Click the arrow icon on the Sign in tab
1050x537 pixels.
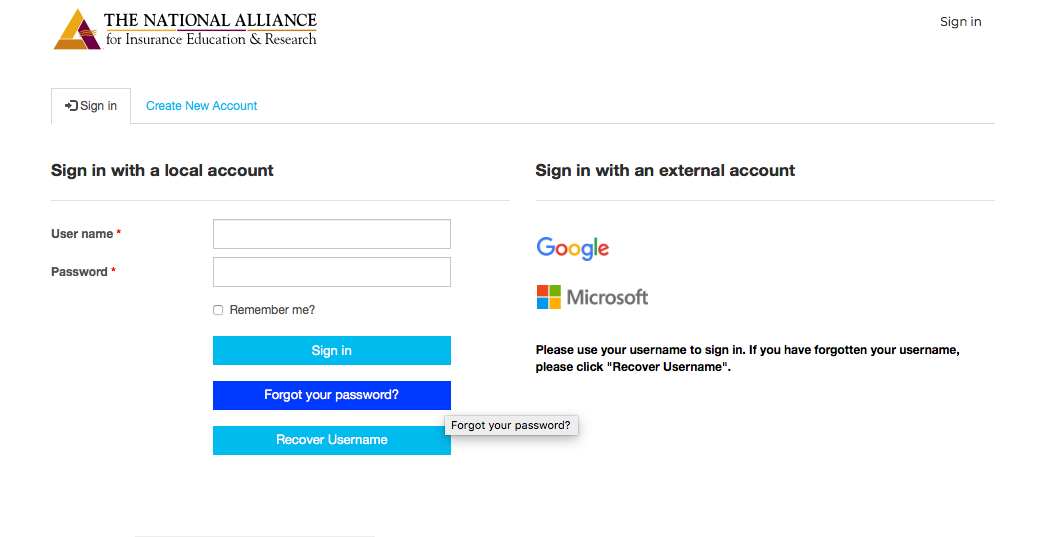coord(71,106)
